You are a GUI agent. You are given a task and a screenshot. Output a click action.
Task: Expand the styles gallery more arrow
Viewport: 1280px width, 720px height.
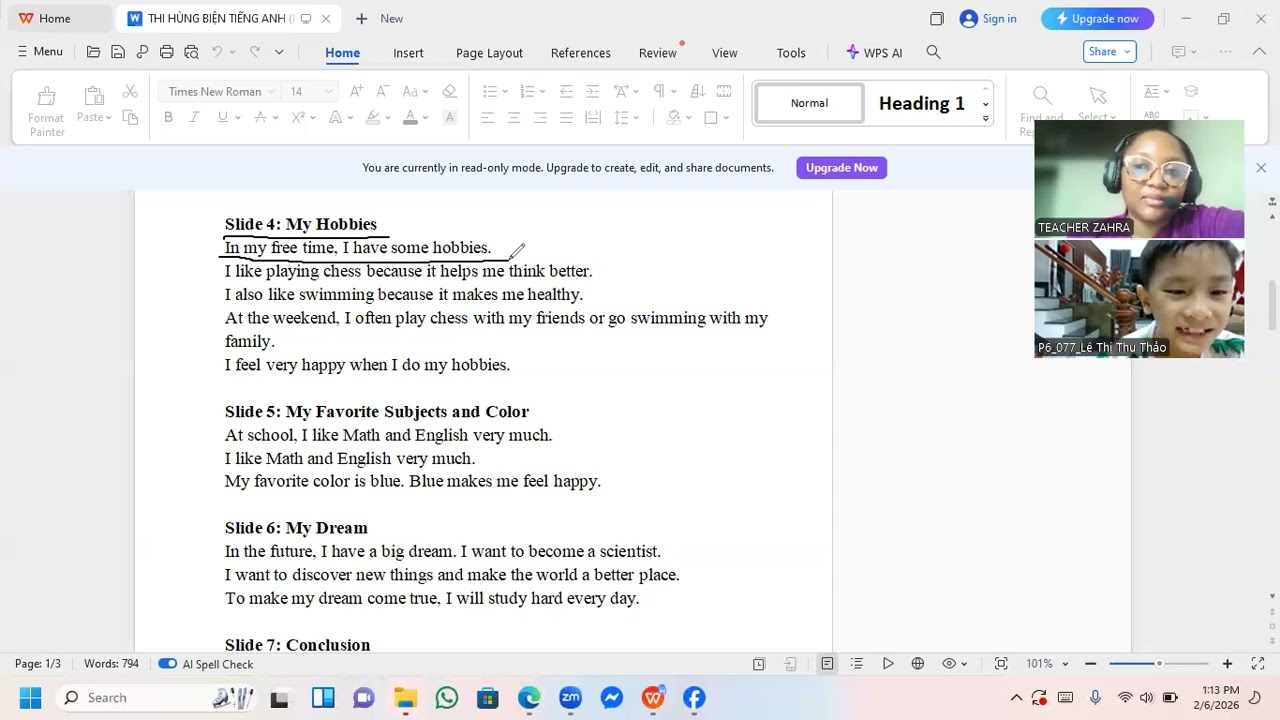pyautogui.click(x=985, y=118)
